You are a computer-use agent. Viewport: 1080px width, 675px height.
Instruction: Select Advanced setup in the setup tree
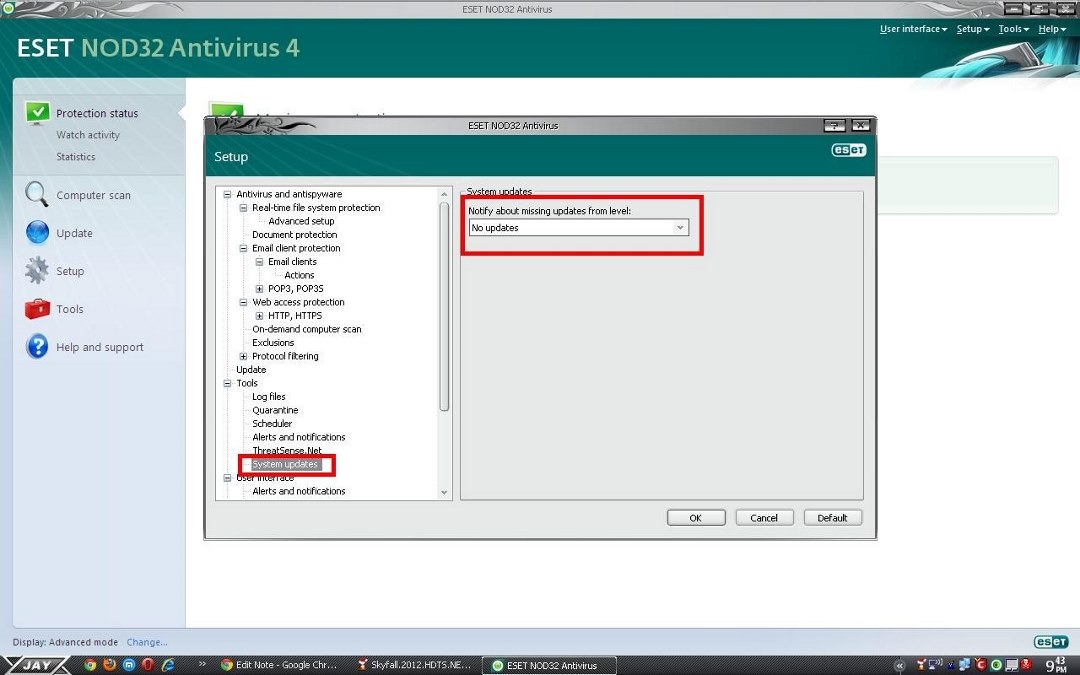coord(301,221)
